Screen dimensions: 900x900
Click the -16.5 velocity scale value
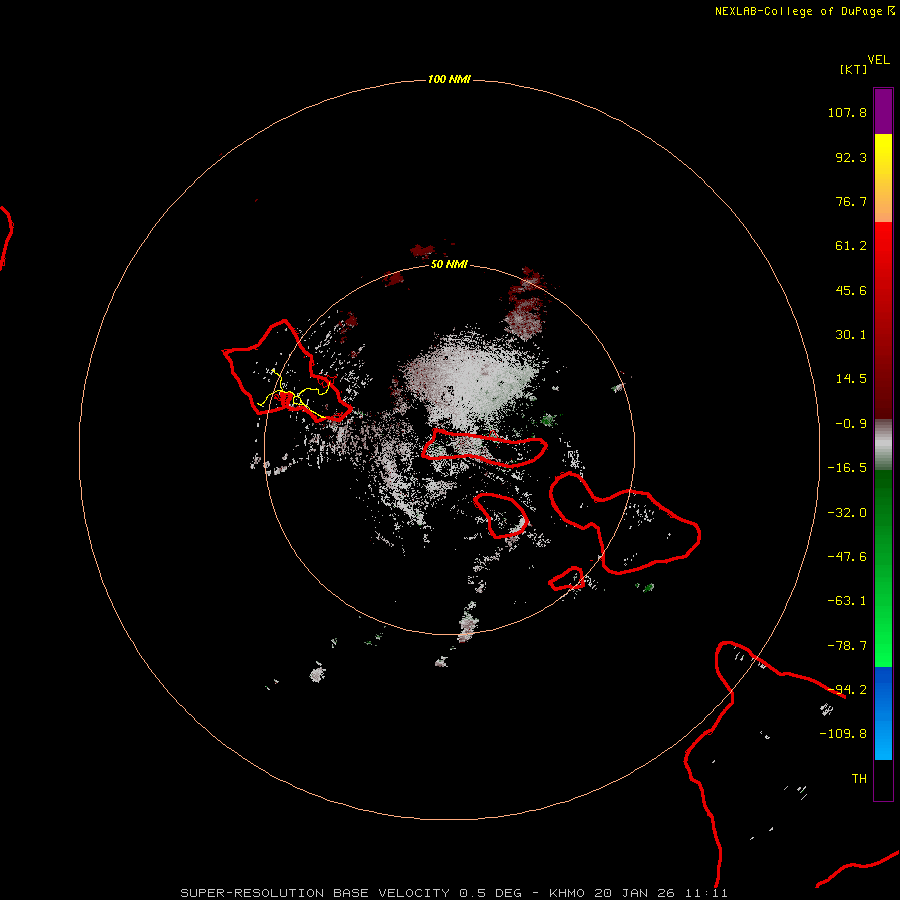click(x=847, y=468)
